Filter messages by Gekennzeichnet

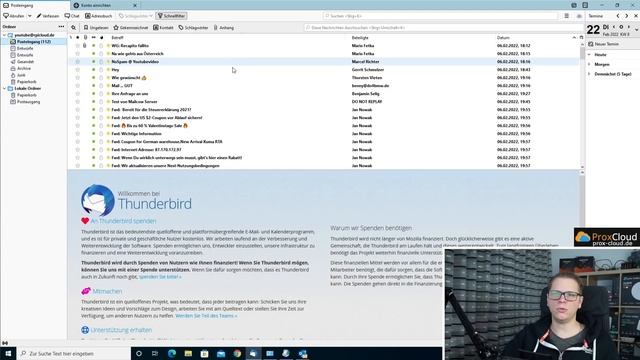[131, 28]
